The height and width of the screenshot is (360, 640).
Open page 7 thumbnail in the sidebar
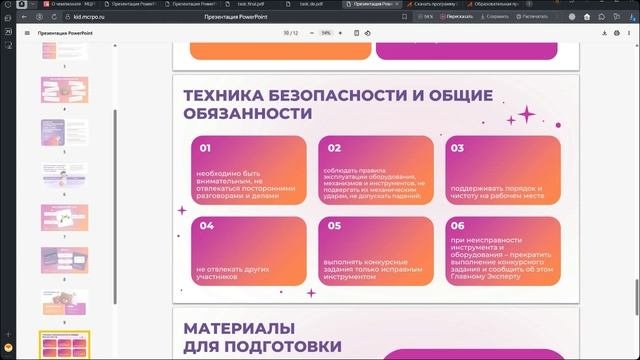pyautogui.click(x=64, y=218)
